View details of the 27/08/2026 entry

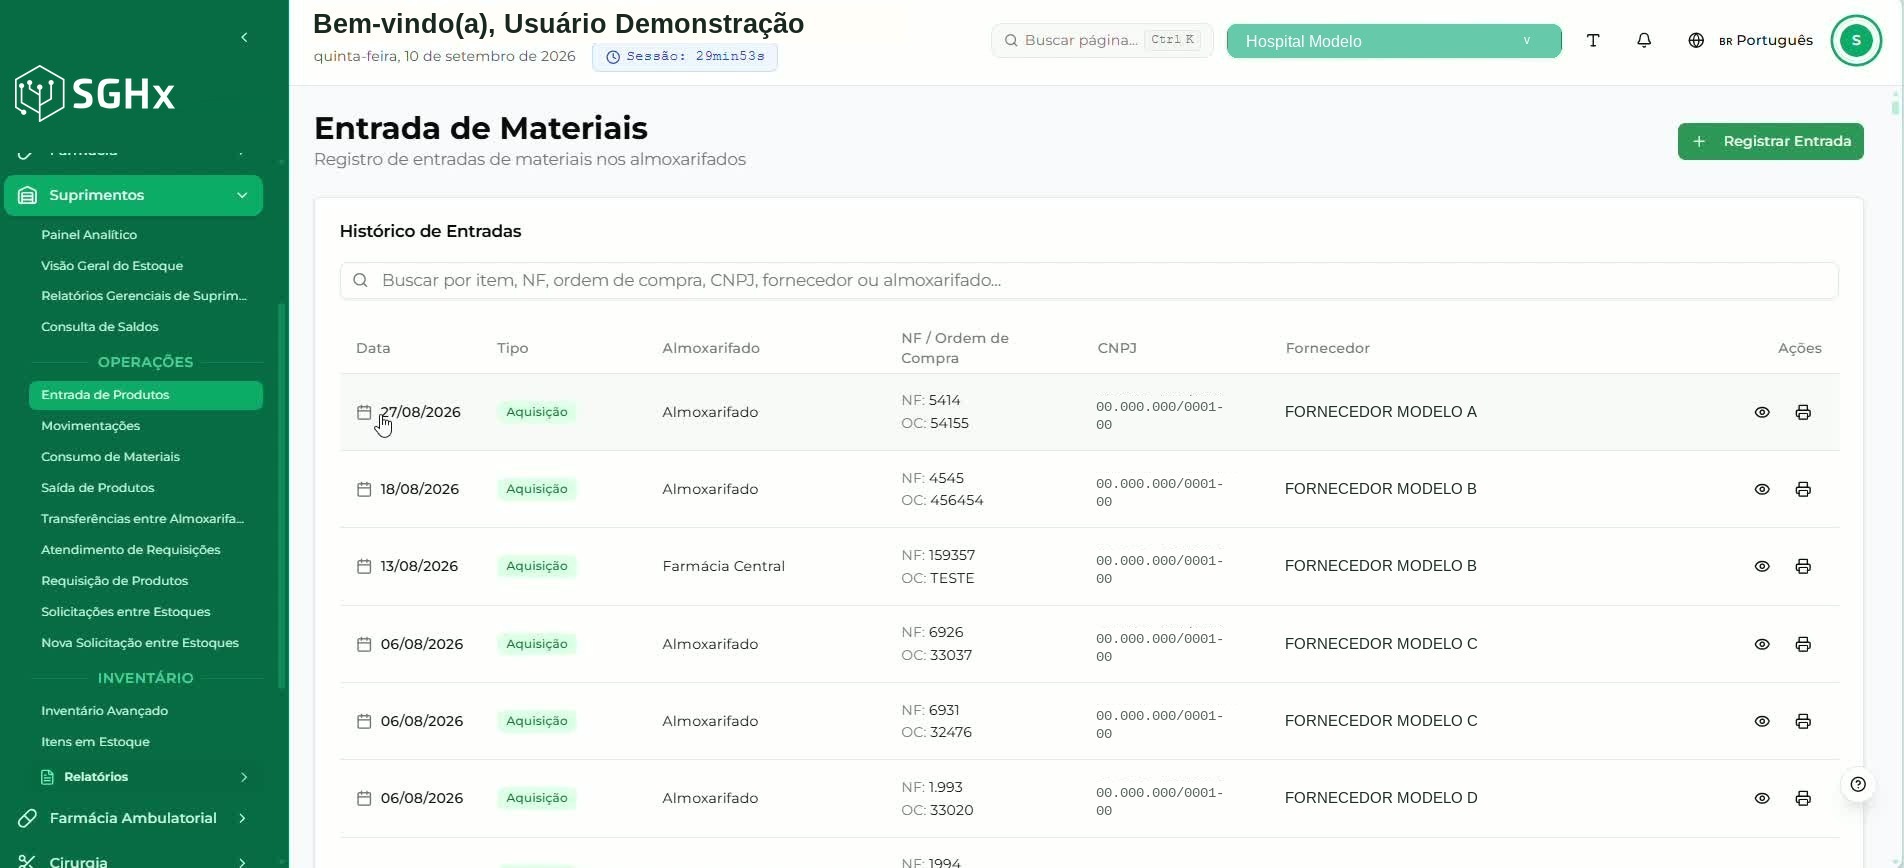1762,412
